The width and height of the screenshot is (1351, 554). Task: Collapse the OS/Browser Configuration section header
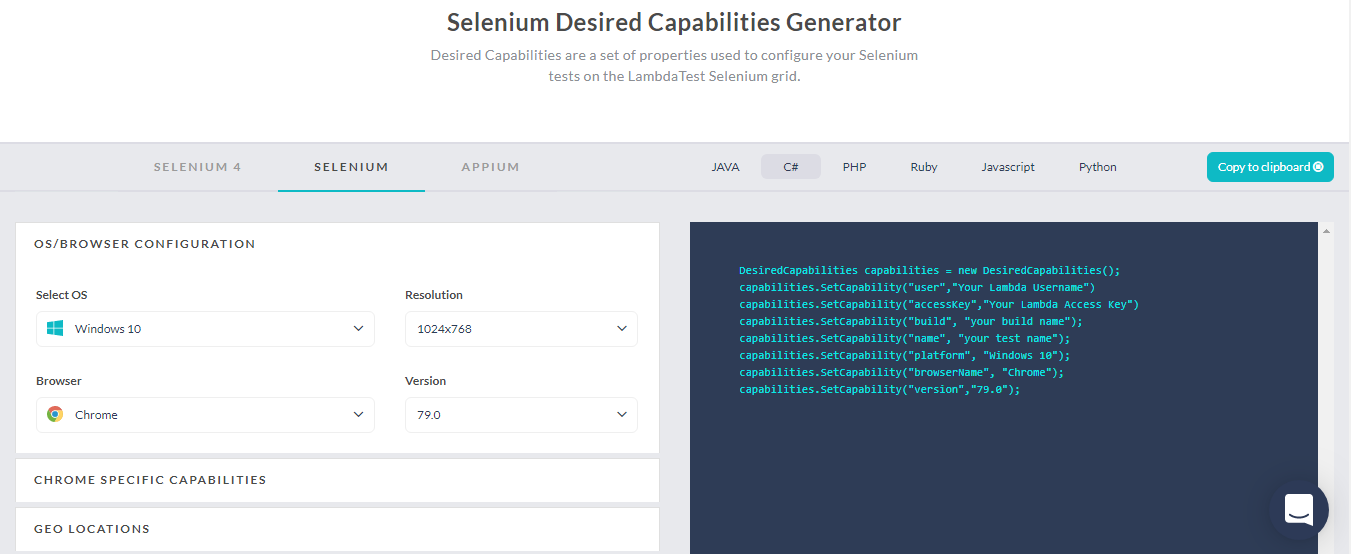click(x=145, y=244)
